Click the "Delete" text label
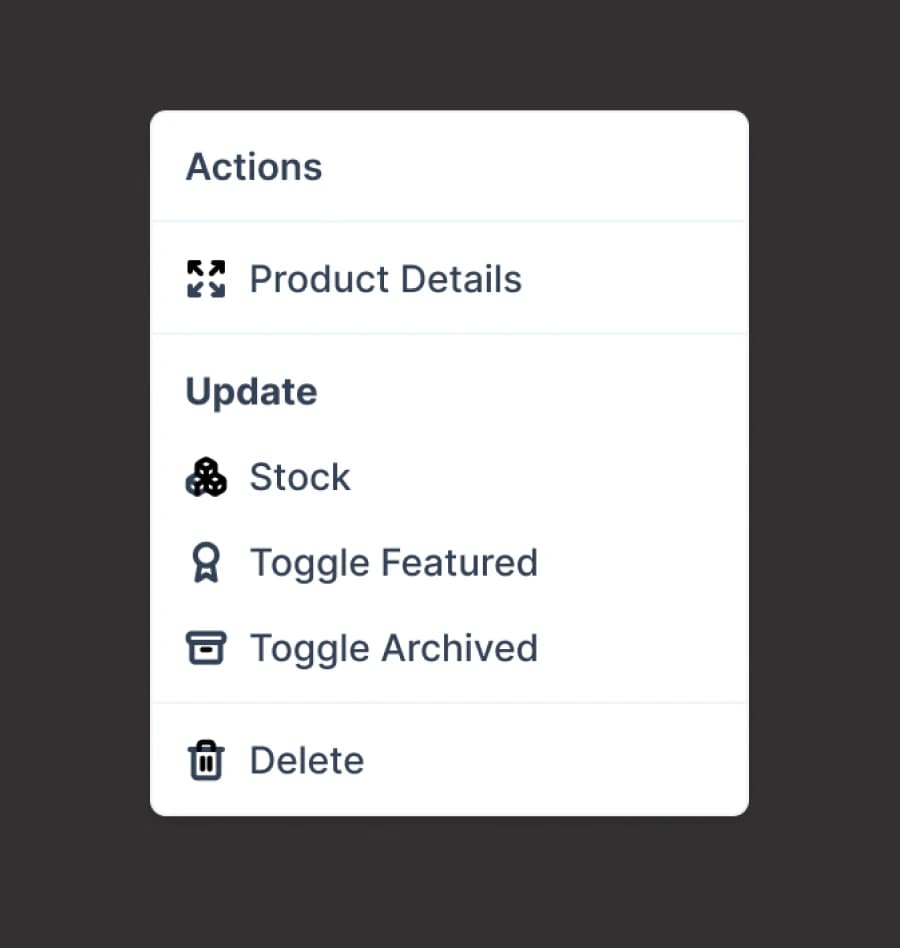 [x=306, y=760]
